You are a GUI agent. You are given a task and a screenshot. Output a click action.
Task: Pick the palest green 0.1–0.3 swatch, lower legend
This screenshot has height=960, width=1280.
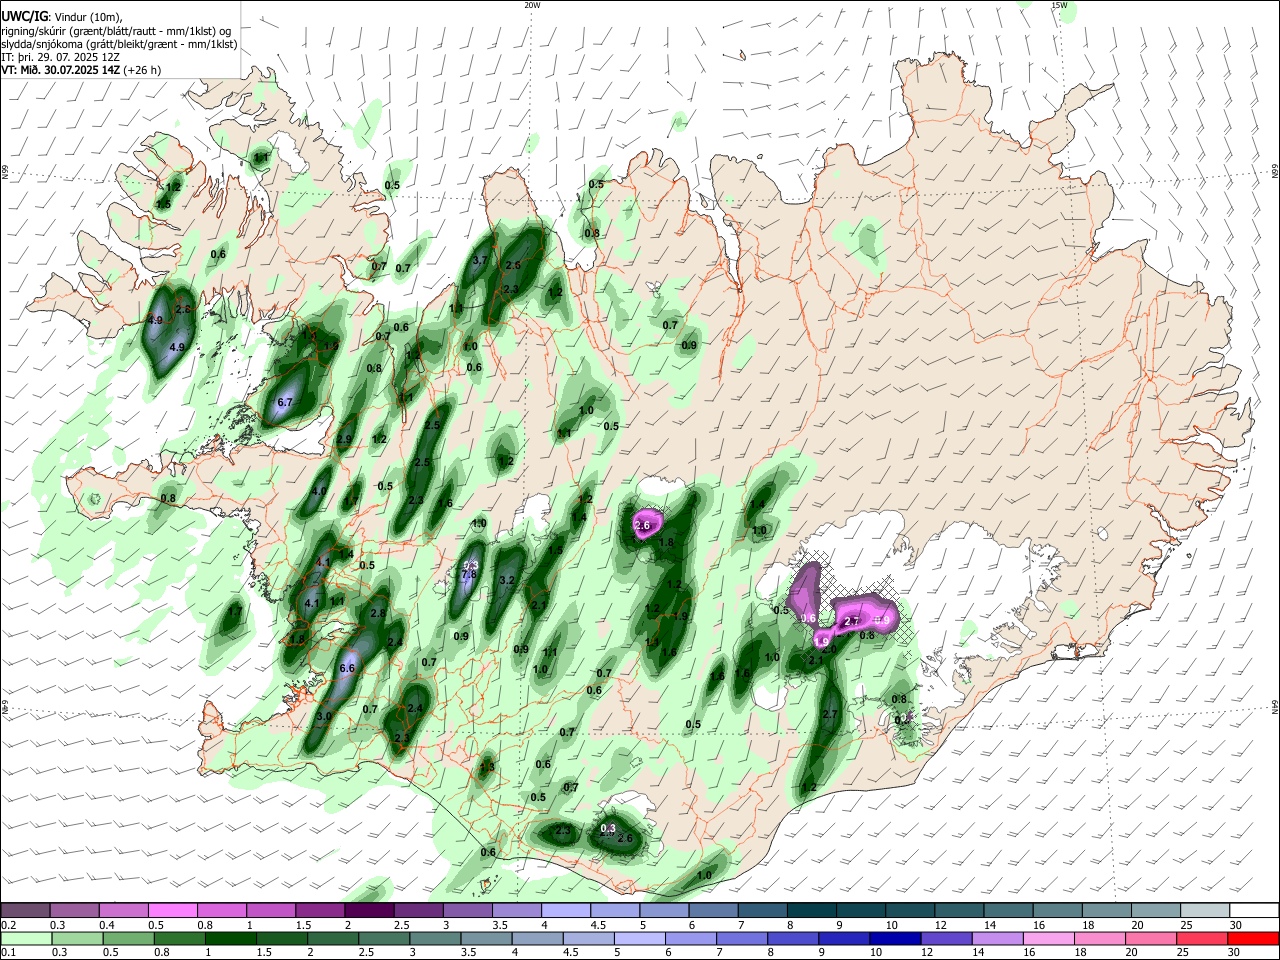pos(25,938)
